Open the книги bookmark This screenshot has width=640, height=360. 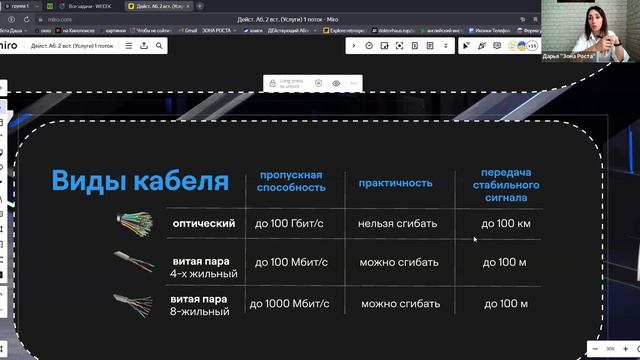pos(253,31)
